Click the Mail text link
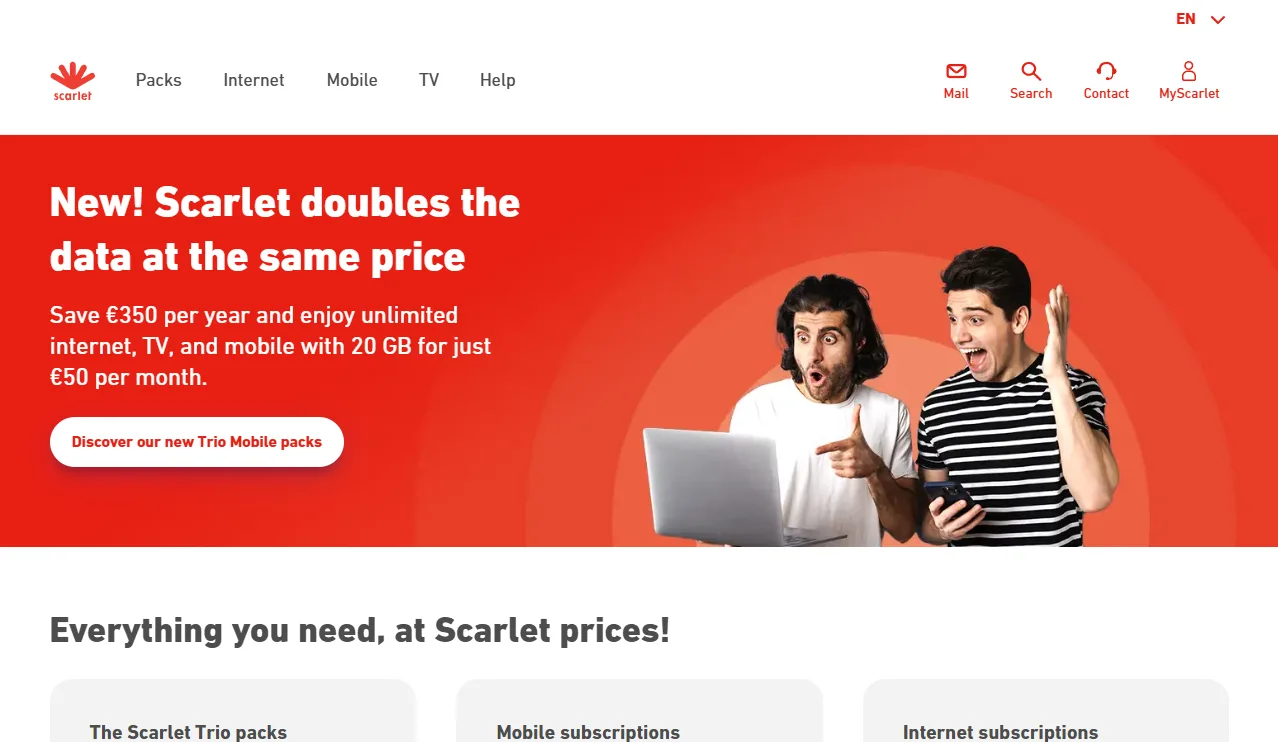1278x742 pixels. point(956,93)
